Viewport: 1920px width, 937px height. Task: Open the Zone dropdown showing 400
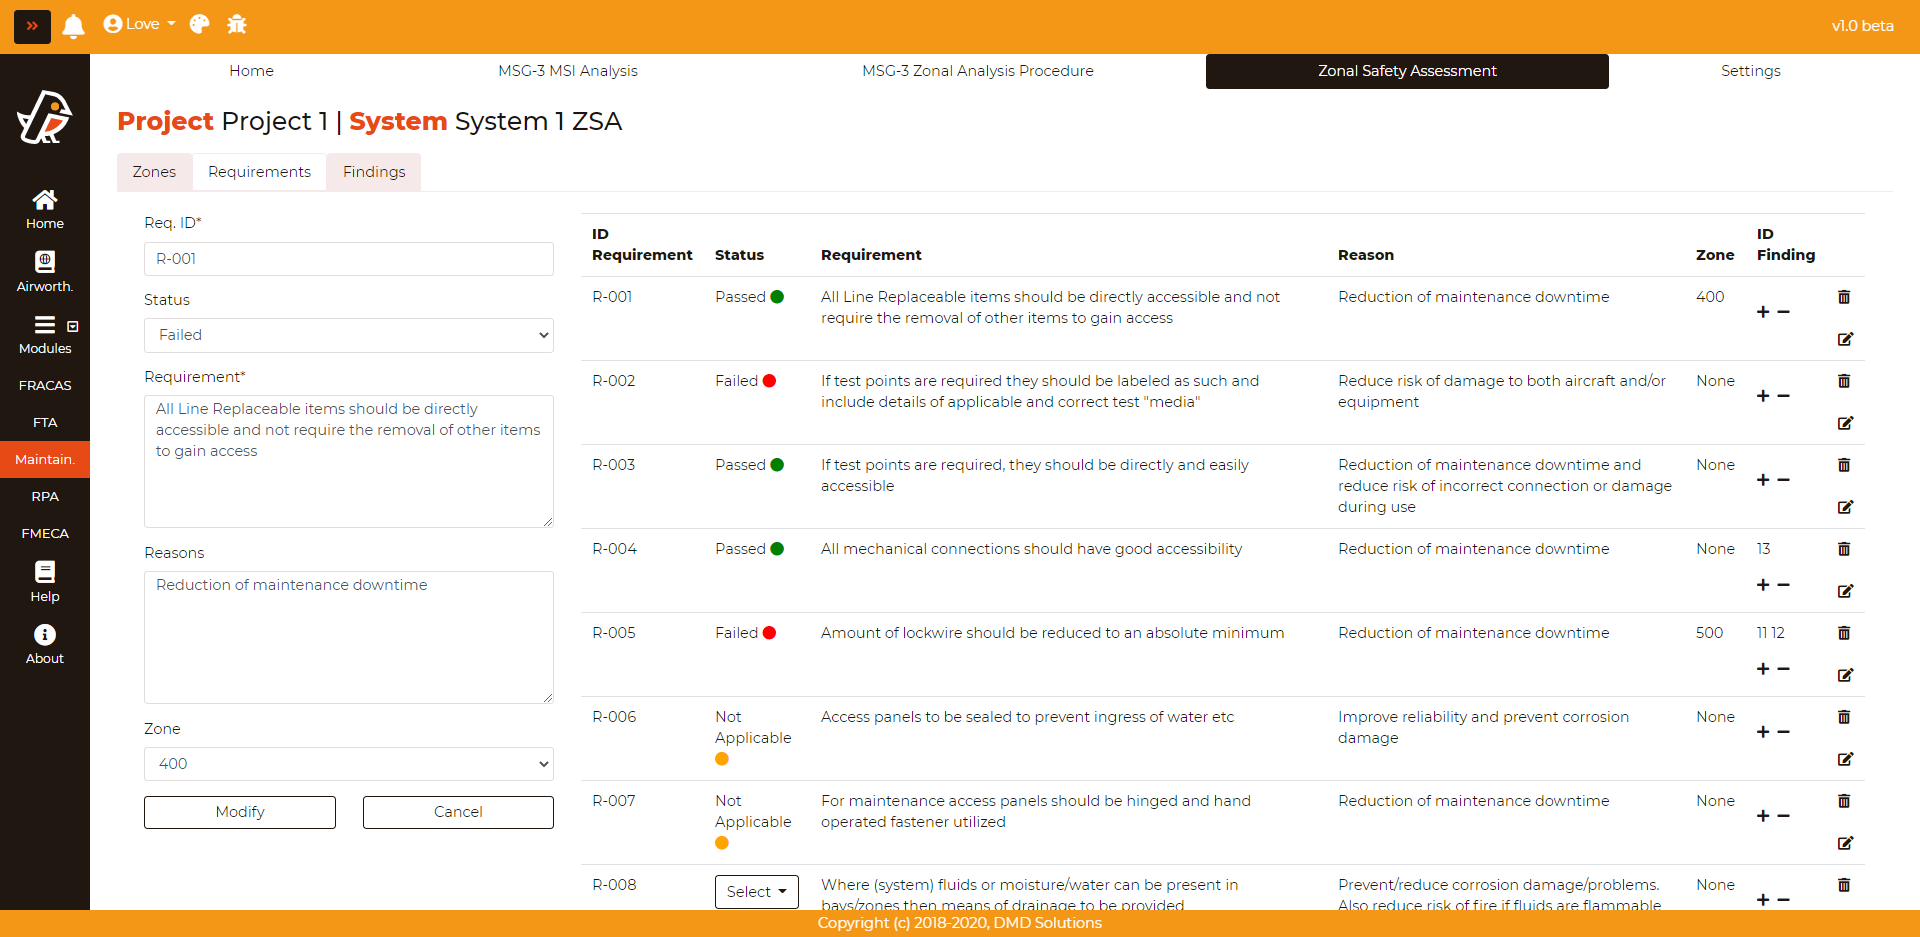349,764
